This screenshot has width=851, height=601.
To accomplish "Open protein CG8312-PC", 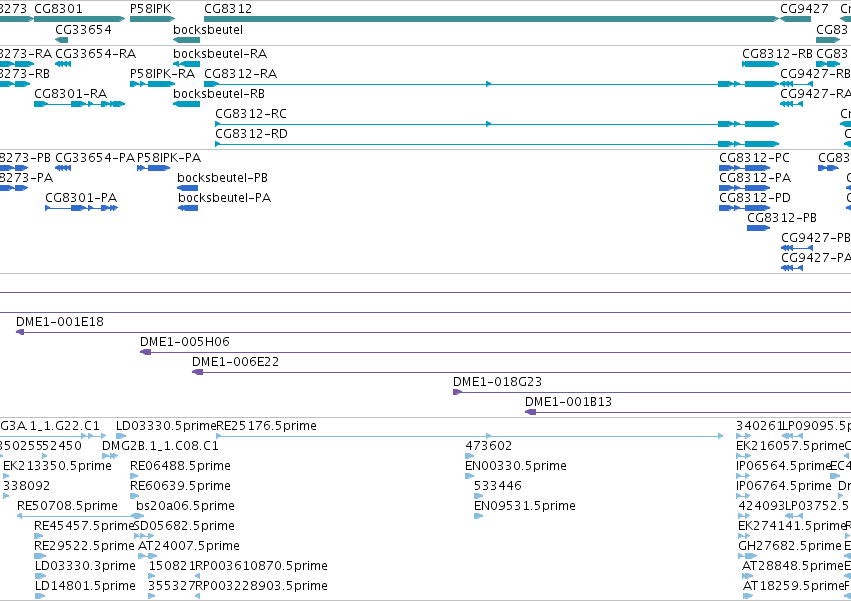I will 754,158.
